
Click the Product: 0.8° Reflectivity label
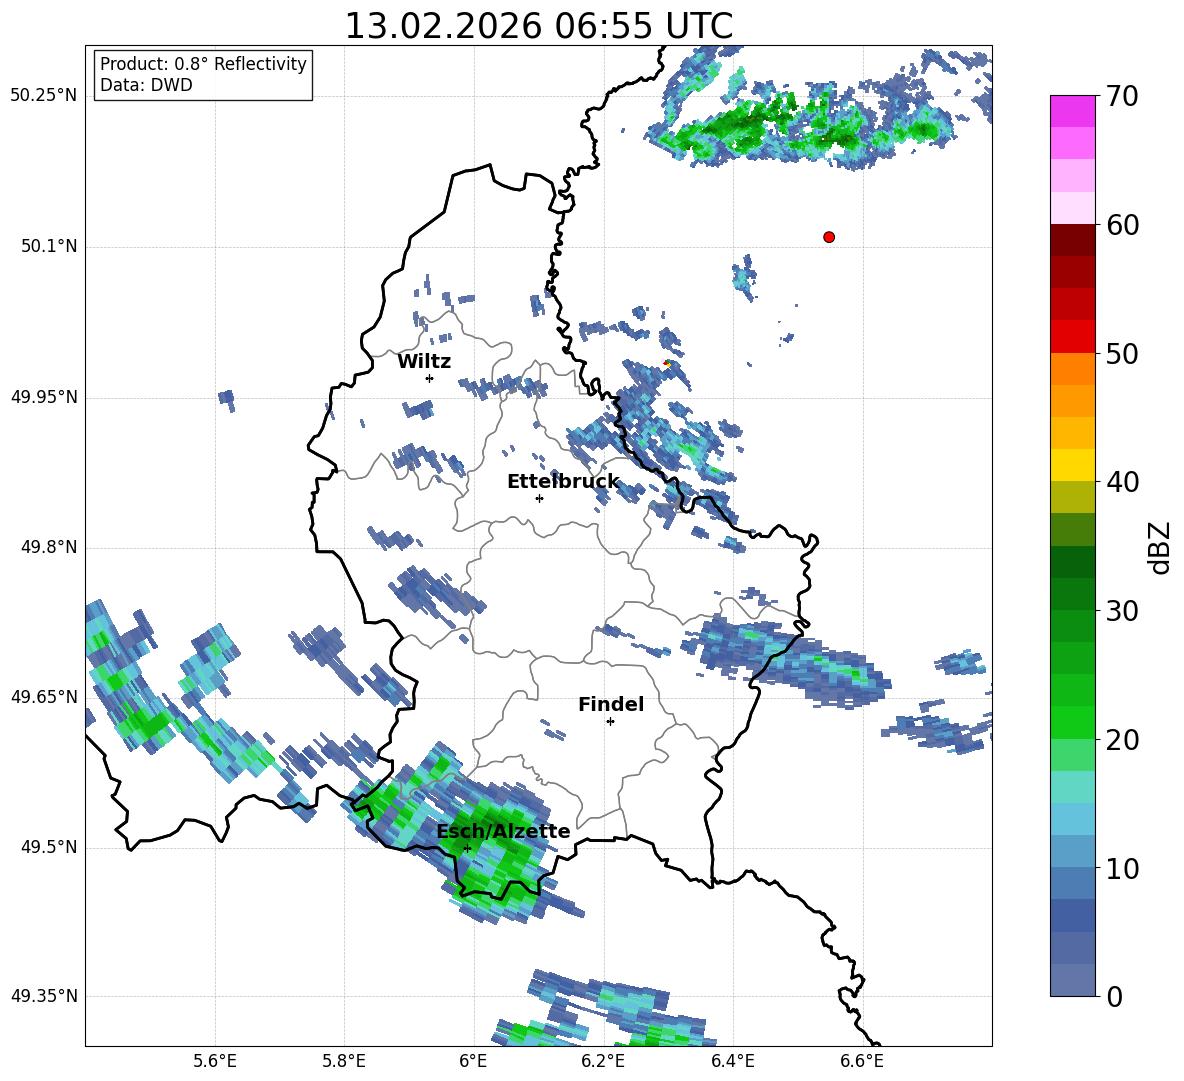click(x=203, y=63)
